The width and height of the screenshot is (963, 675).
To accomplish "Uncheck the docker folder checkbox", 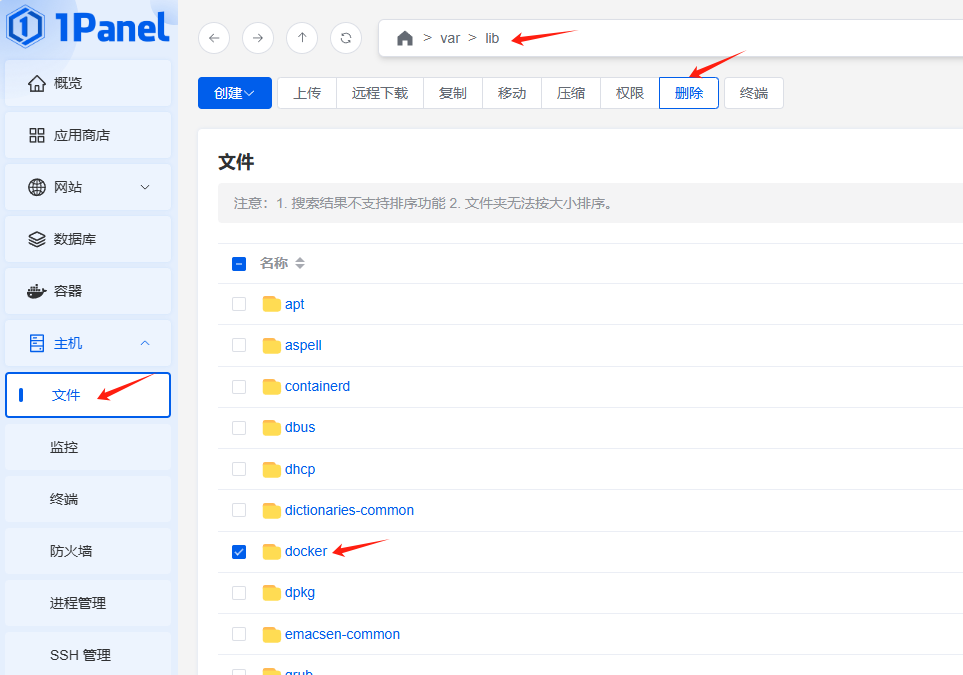I will [239, 552].
